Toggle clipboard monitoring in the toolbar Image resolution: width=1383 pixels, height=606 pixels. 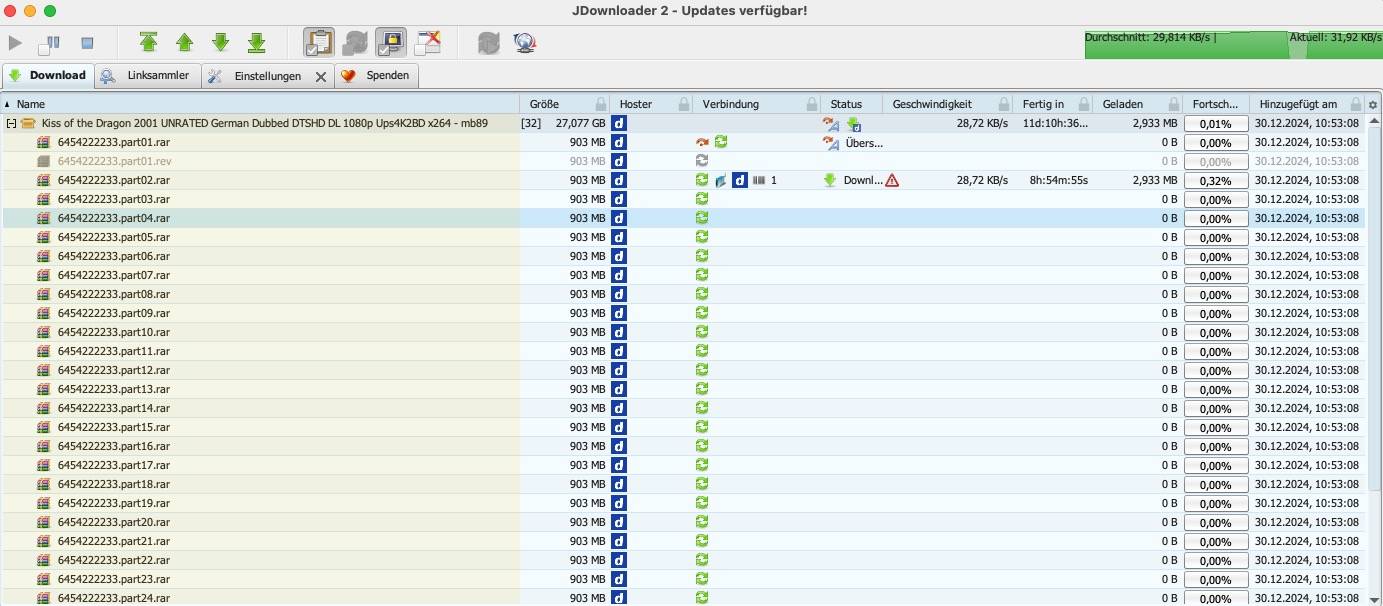click(x=319, y=43)
